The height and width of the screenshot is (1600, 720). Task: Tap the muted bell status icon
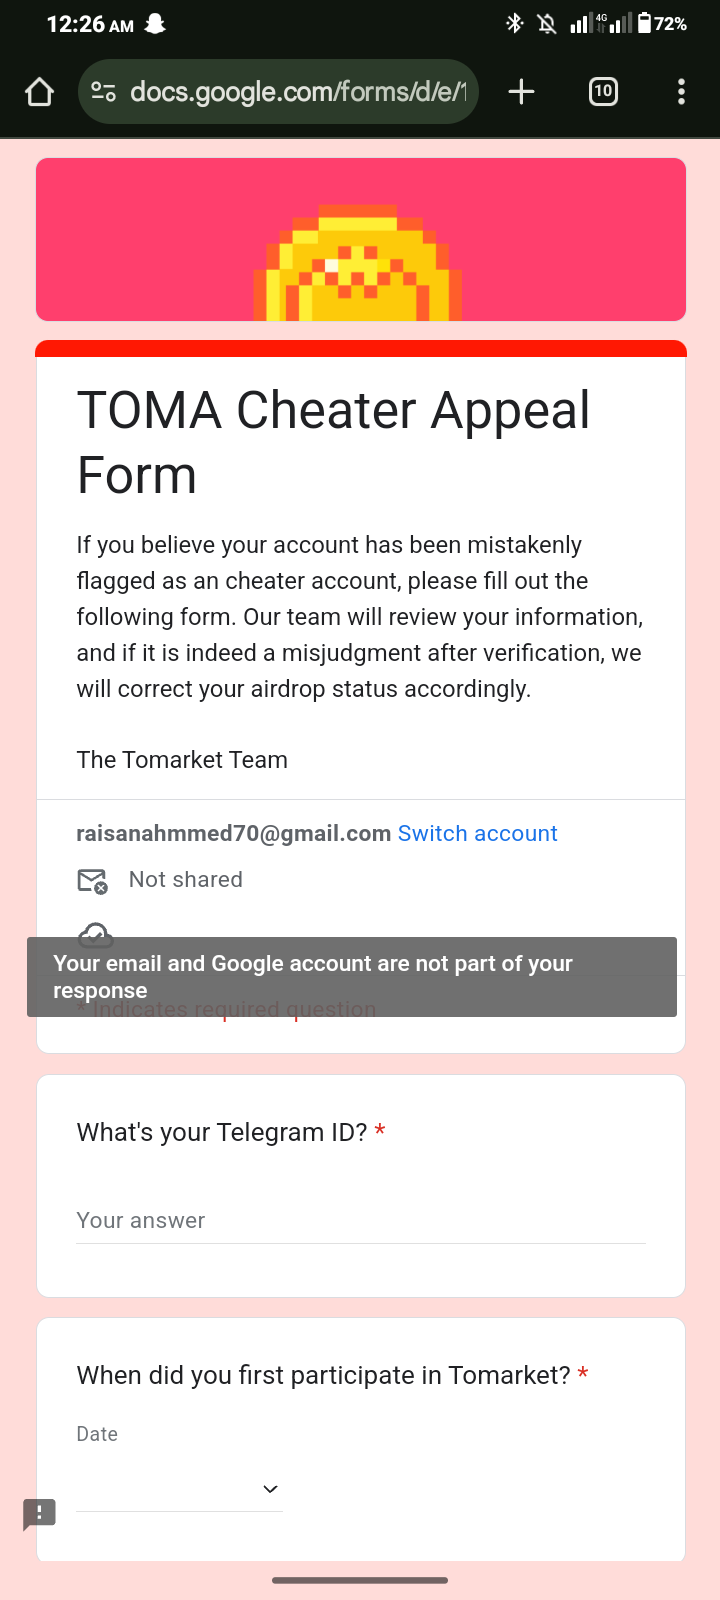pyautogui.click(x=546, y=23)
